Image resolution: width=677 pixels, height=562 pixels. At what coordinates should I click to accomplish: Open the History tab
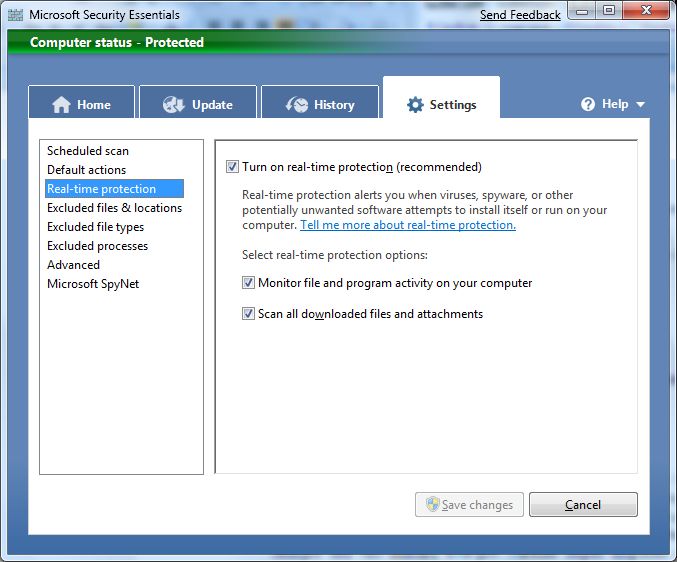tap(320, 102)
